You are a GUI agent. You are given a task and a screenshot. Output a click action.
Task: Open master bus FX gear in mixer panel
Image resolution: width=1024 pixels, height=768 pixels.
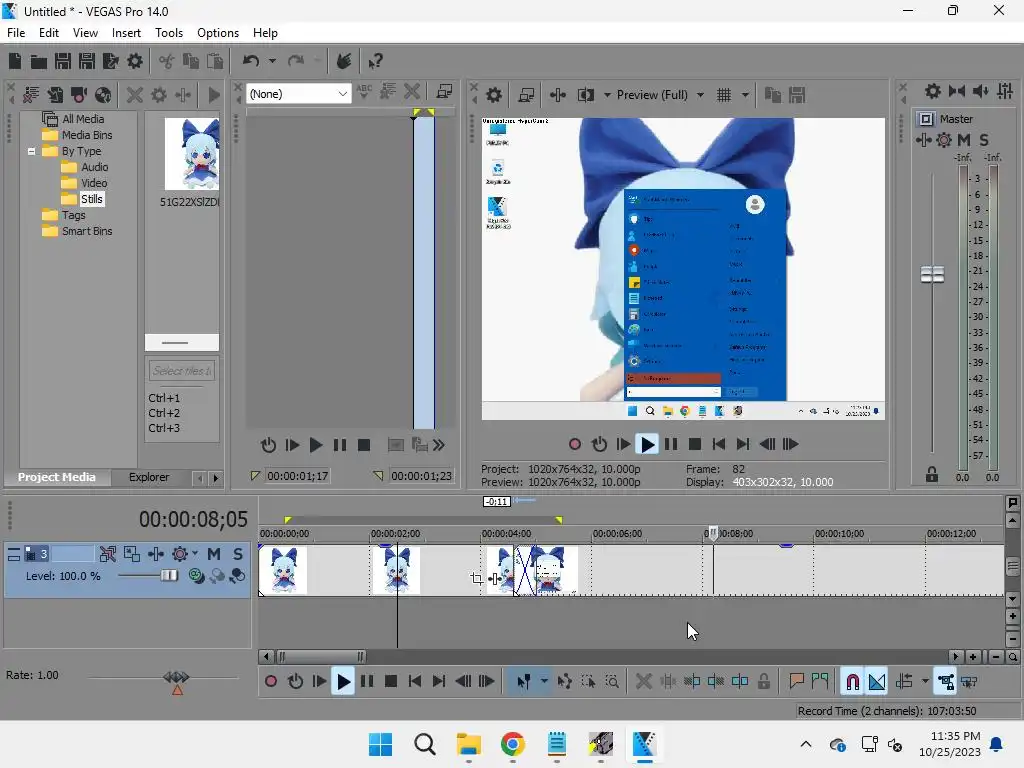tap(944, 140)
